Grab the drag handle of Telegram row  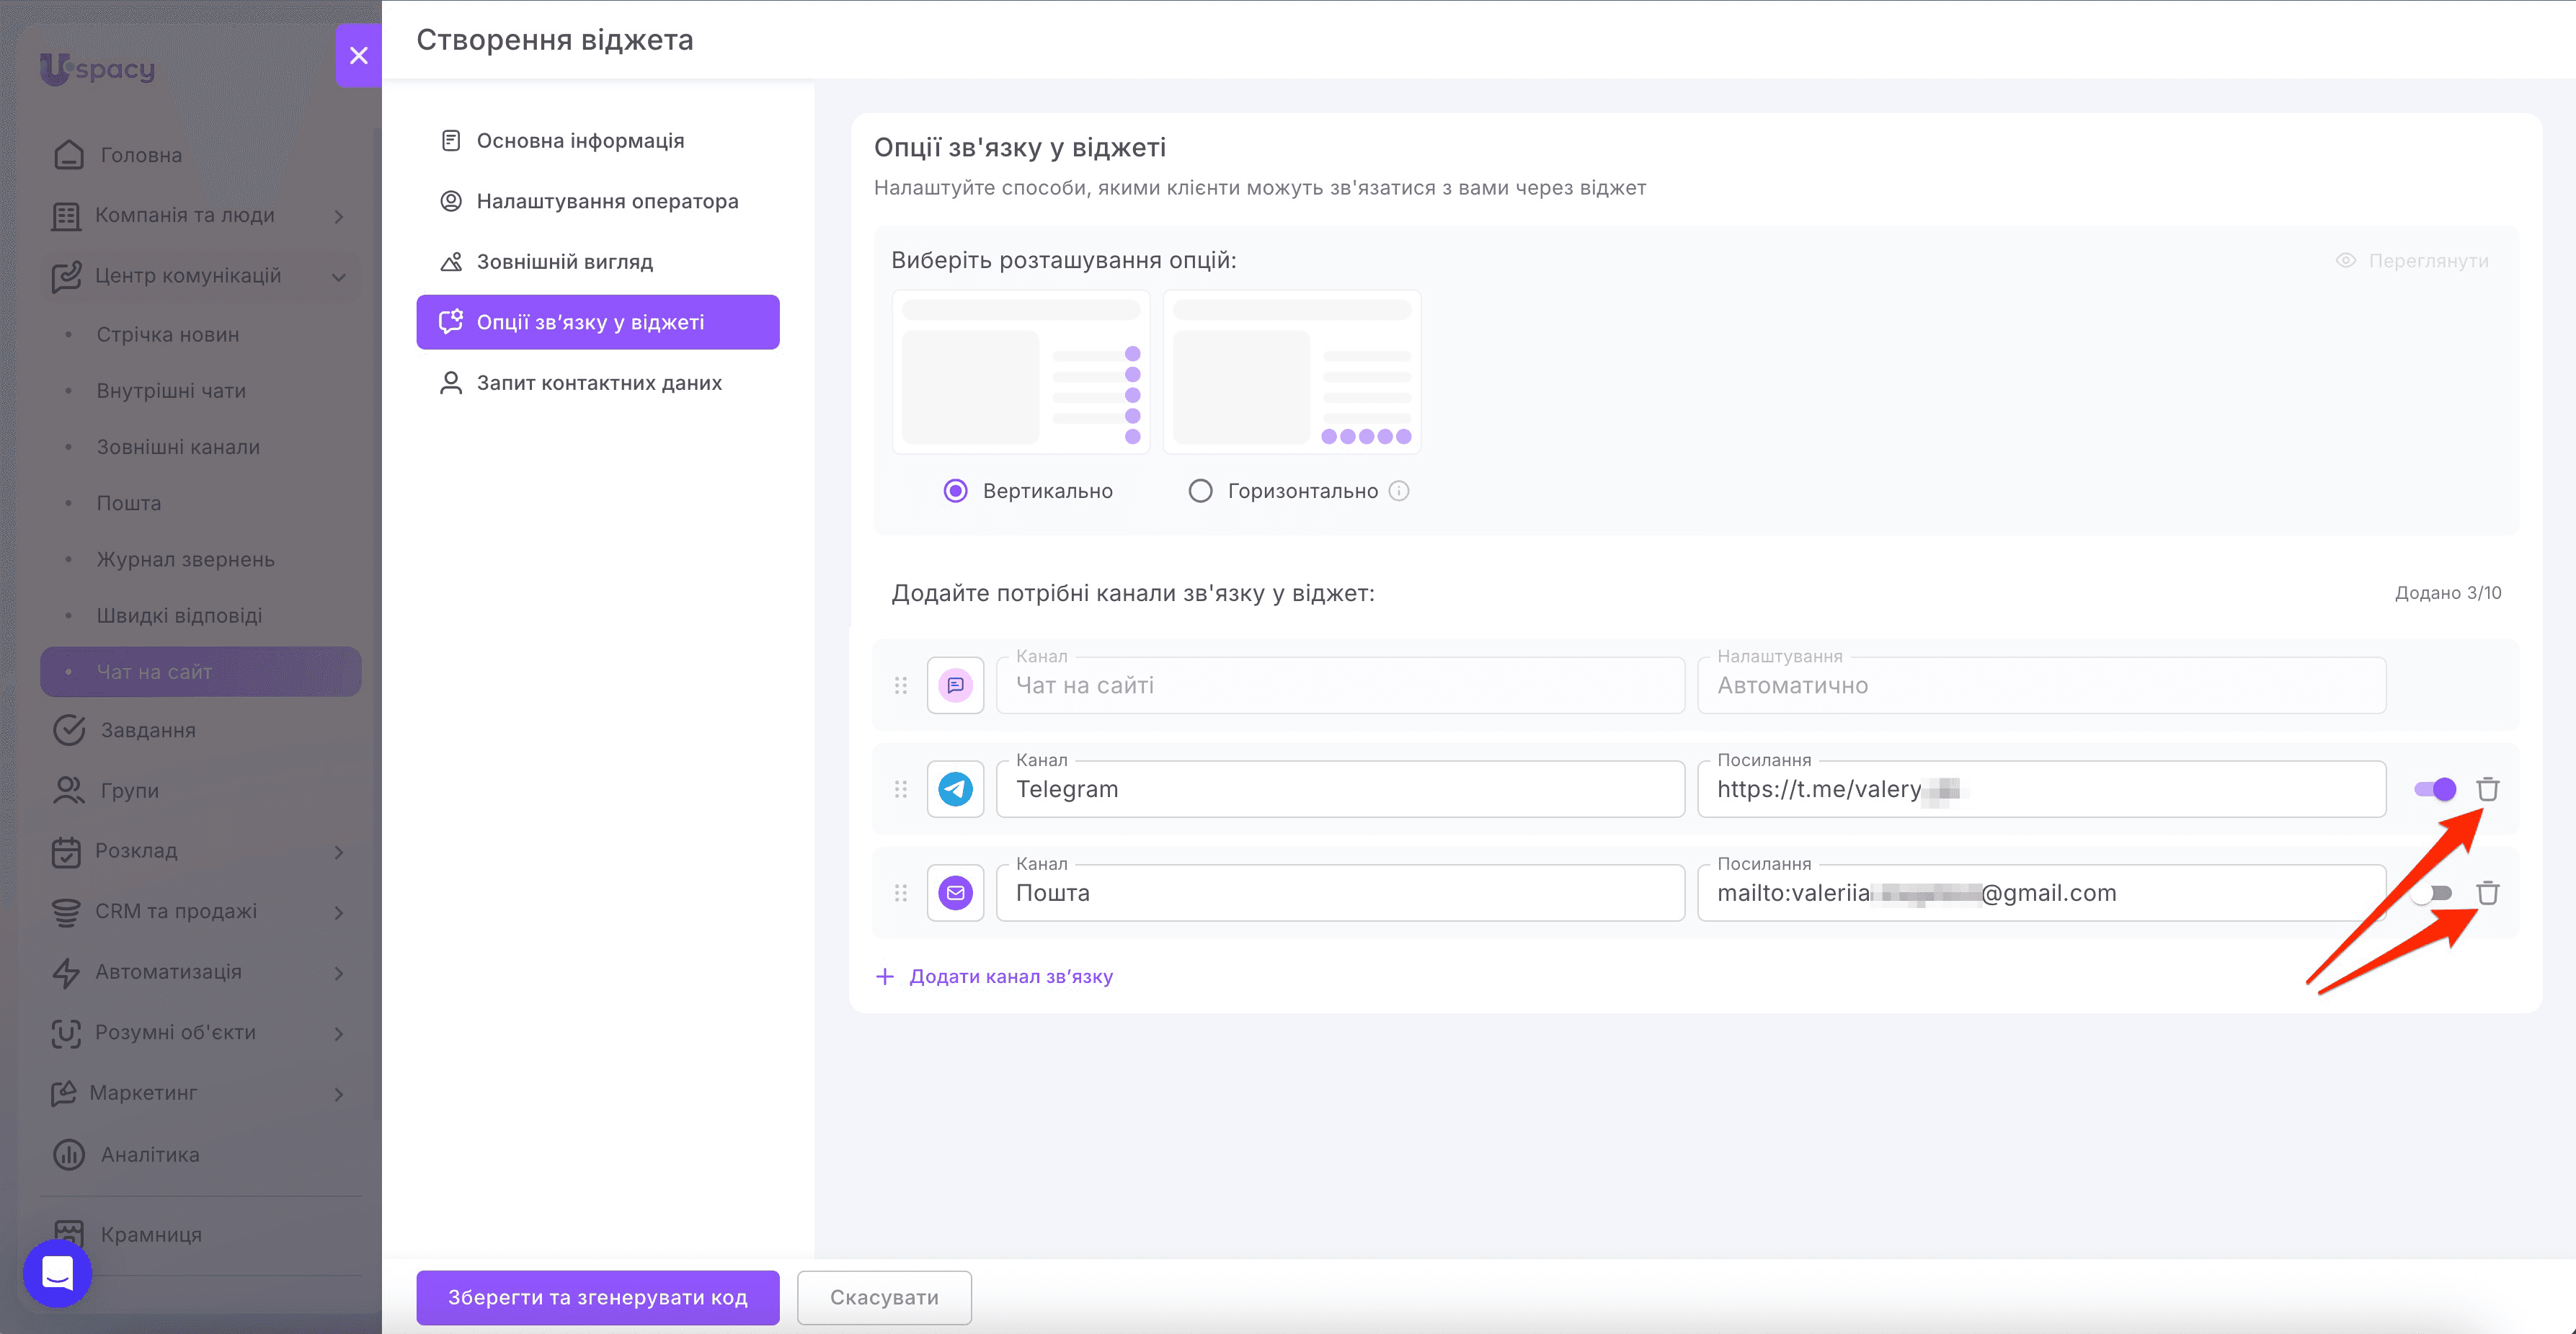coord(900,789)
